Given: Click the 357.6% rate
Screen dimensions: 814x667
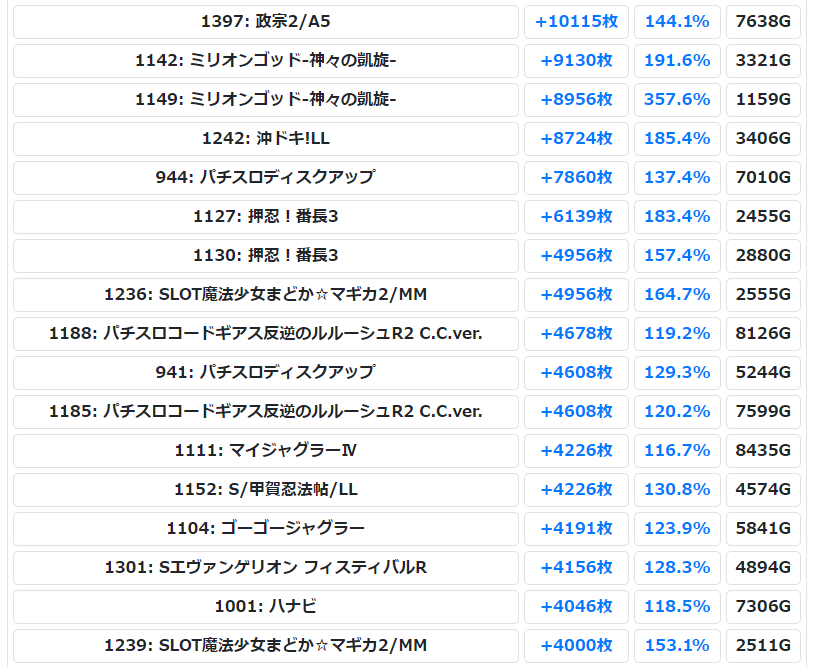Looking at the screenshot, I should [x=677, y=100].
